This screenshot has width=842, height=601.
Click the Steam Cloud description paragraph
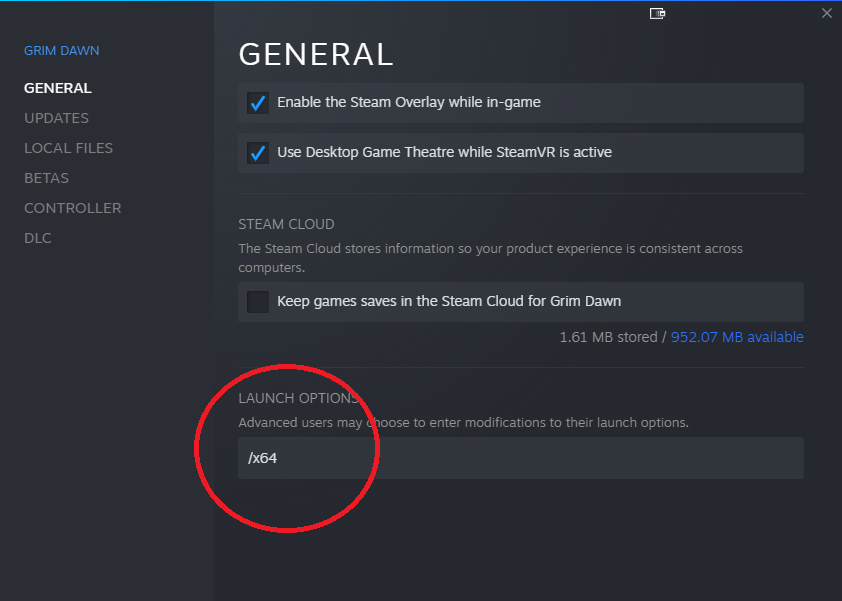(x=490, y=258)
